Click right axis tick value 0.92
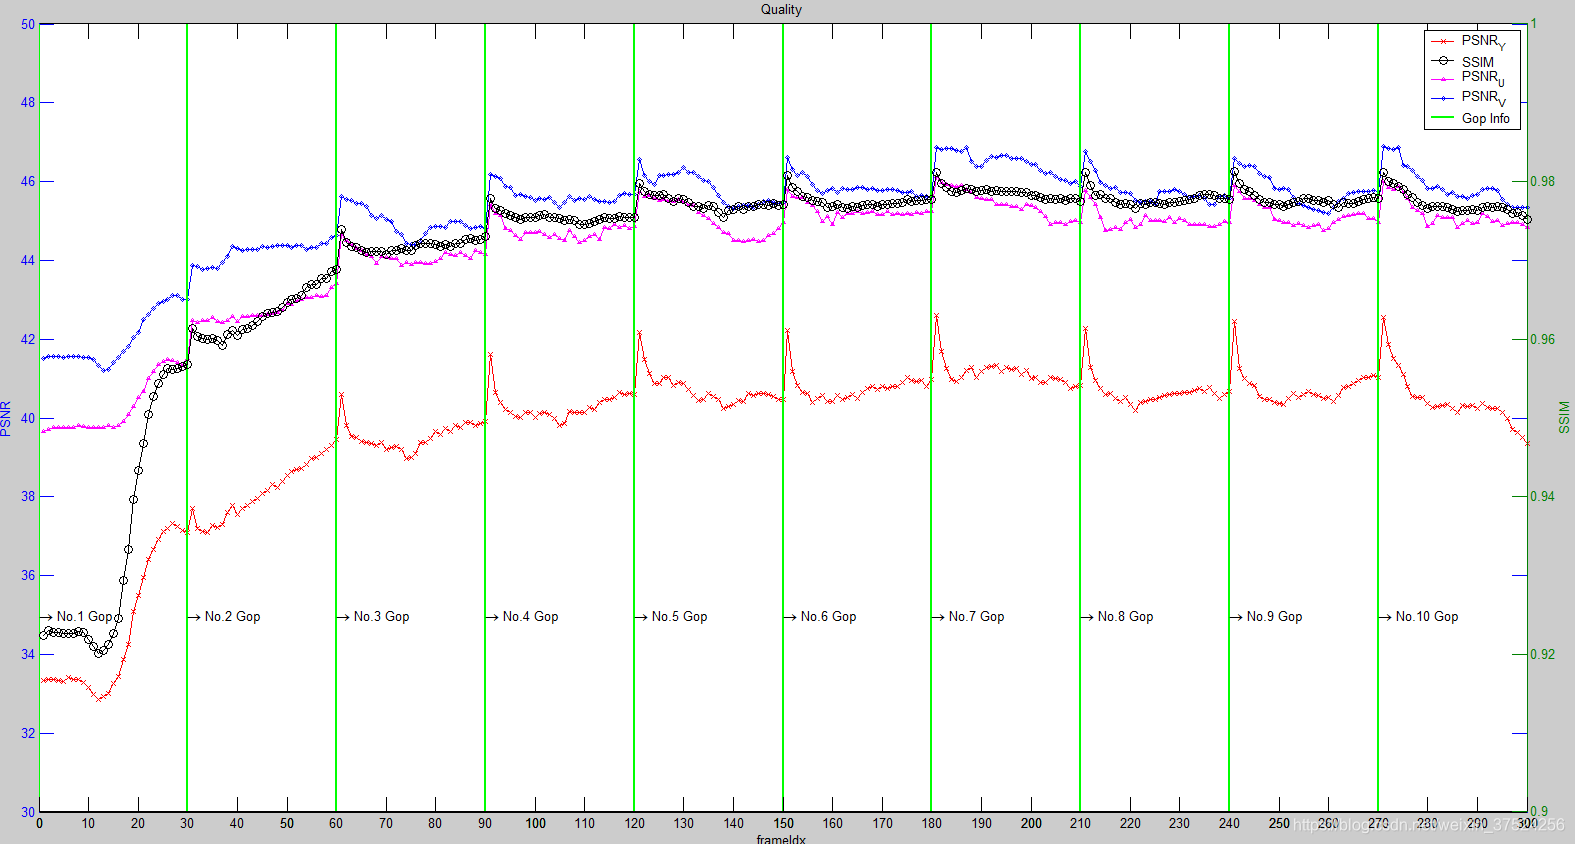1575x844 pixels. click(x=1543, y=654)
